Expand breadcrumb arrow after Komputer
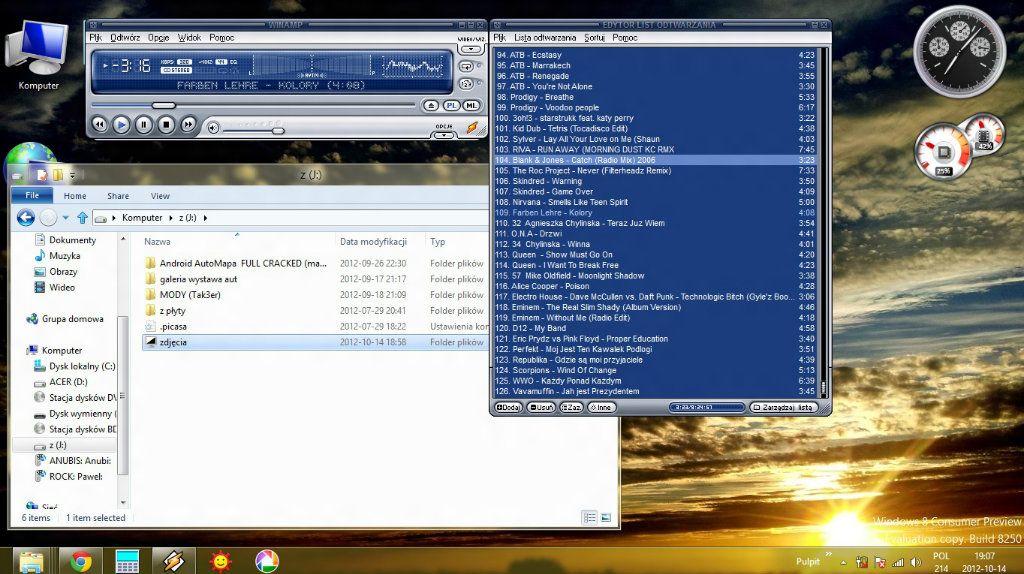This screenshot has height=574, width=1024. tap(171, 218)
